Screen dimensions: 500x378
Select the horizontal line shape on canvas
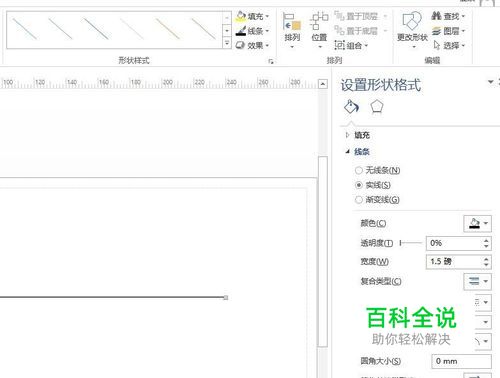click(x=112, y=297)
